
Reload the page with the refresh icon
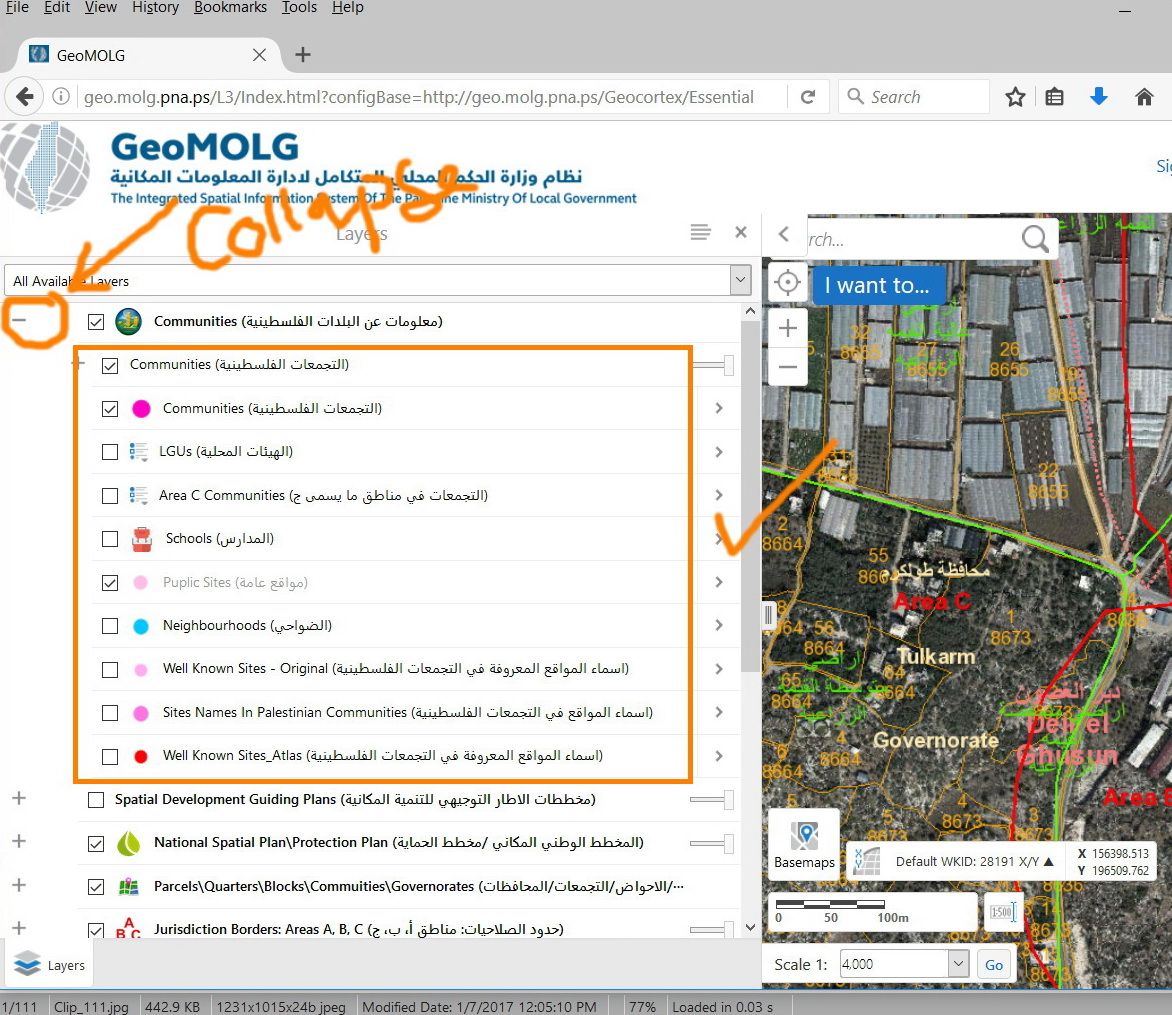pos(808,96)
